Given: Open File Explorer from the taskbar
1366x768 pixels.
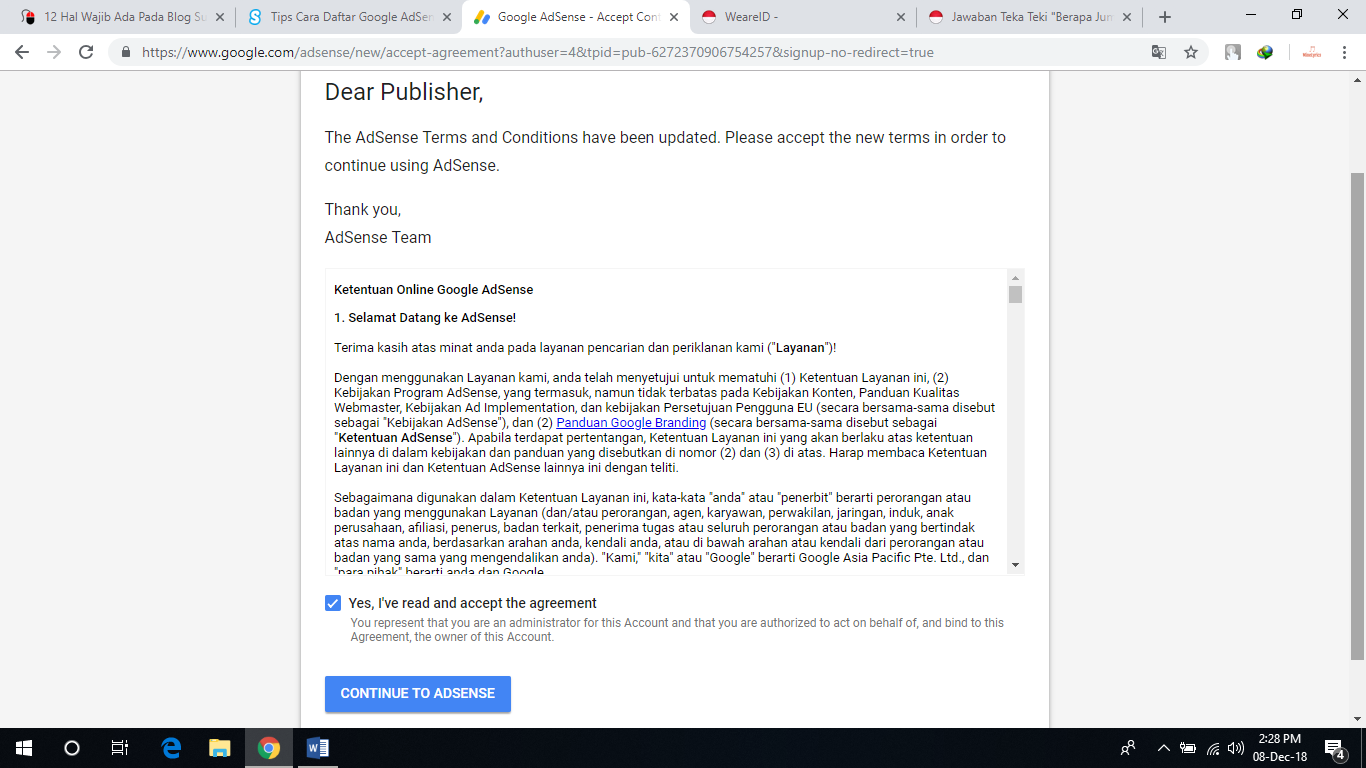Looking at the screenshot, I should [218, 747].
